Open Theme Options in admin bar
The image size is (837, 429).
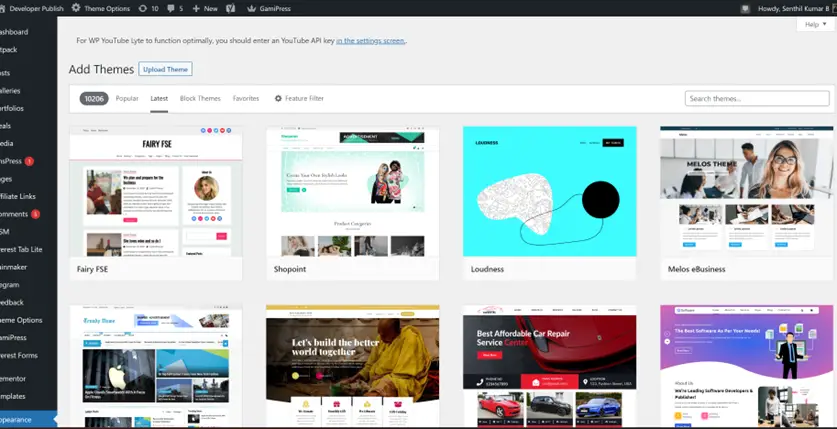tap(101, 9)
